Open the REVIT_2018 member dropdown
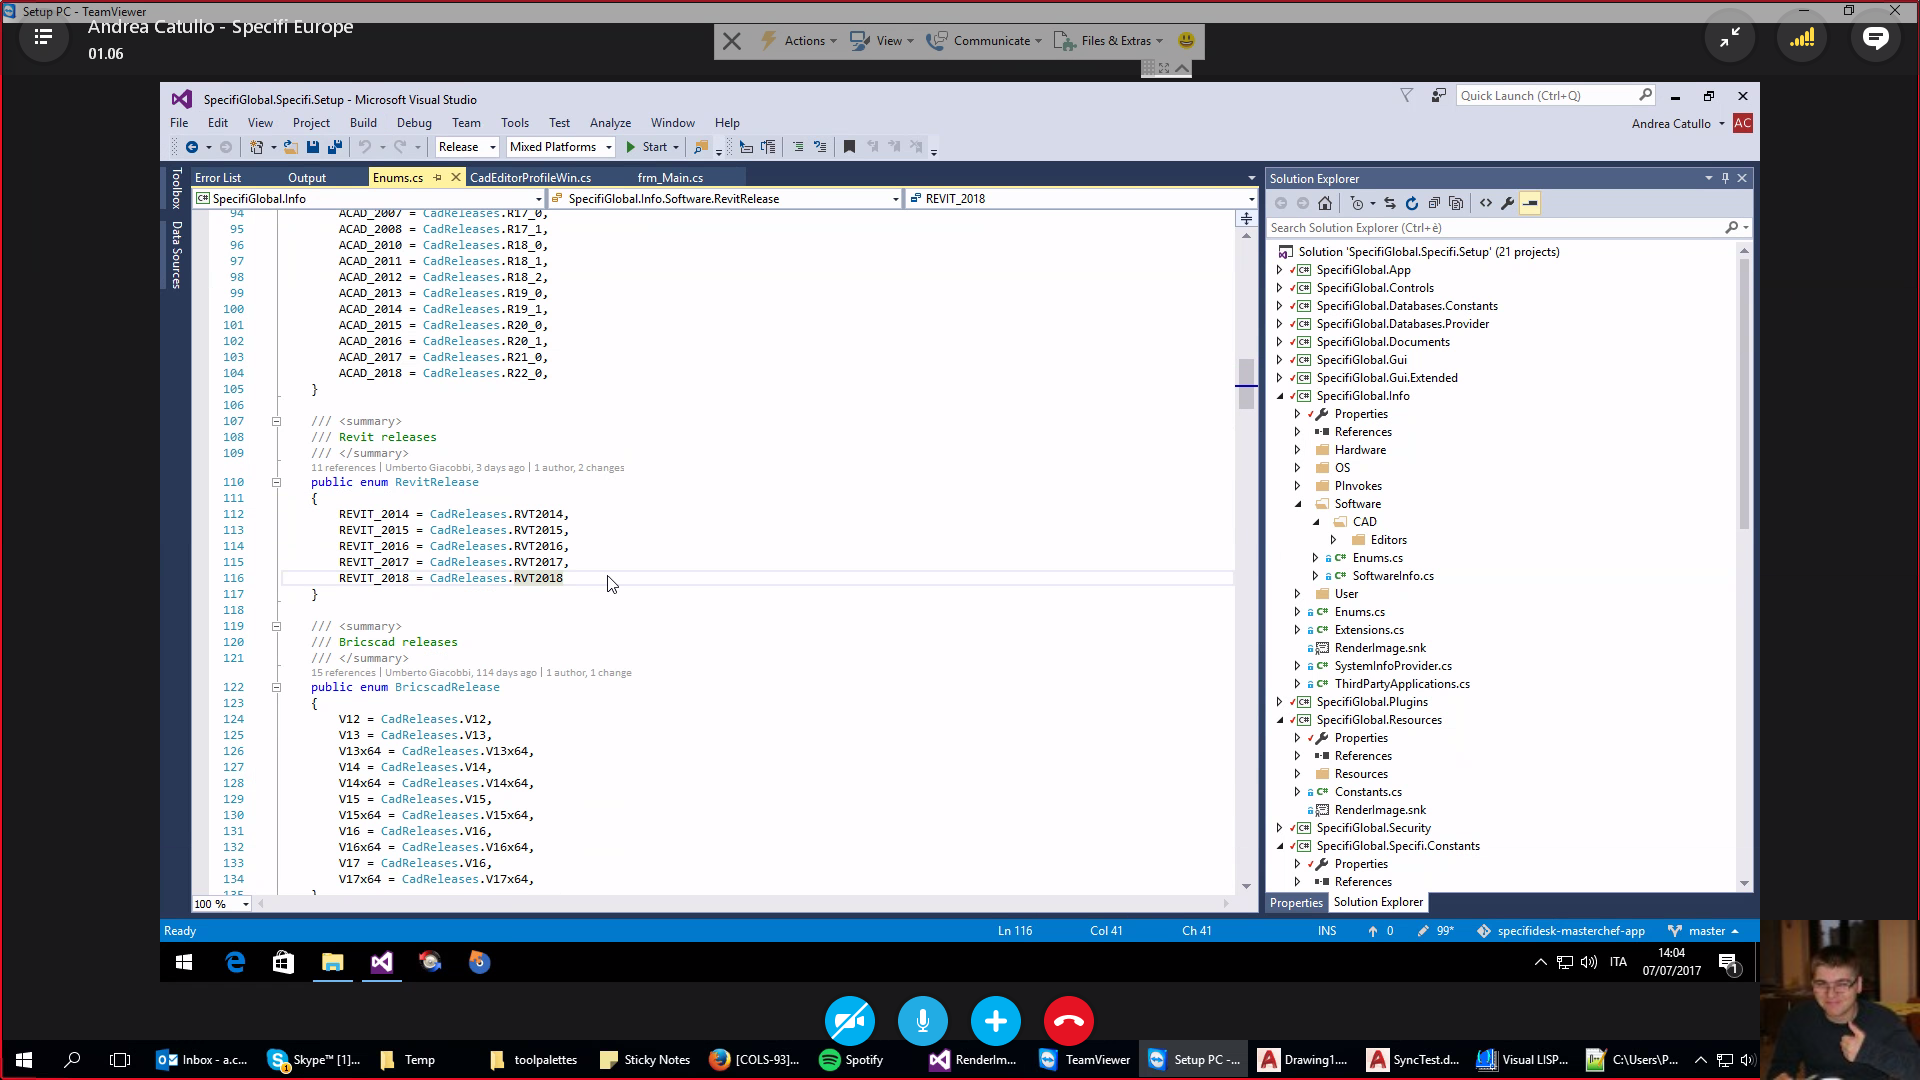This screenshot has width=1920, height=1080. tap(1081, 199)
